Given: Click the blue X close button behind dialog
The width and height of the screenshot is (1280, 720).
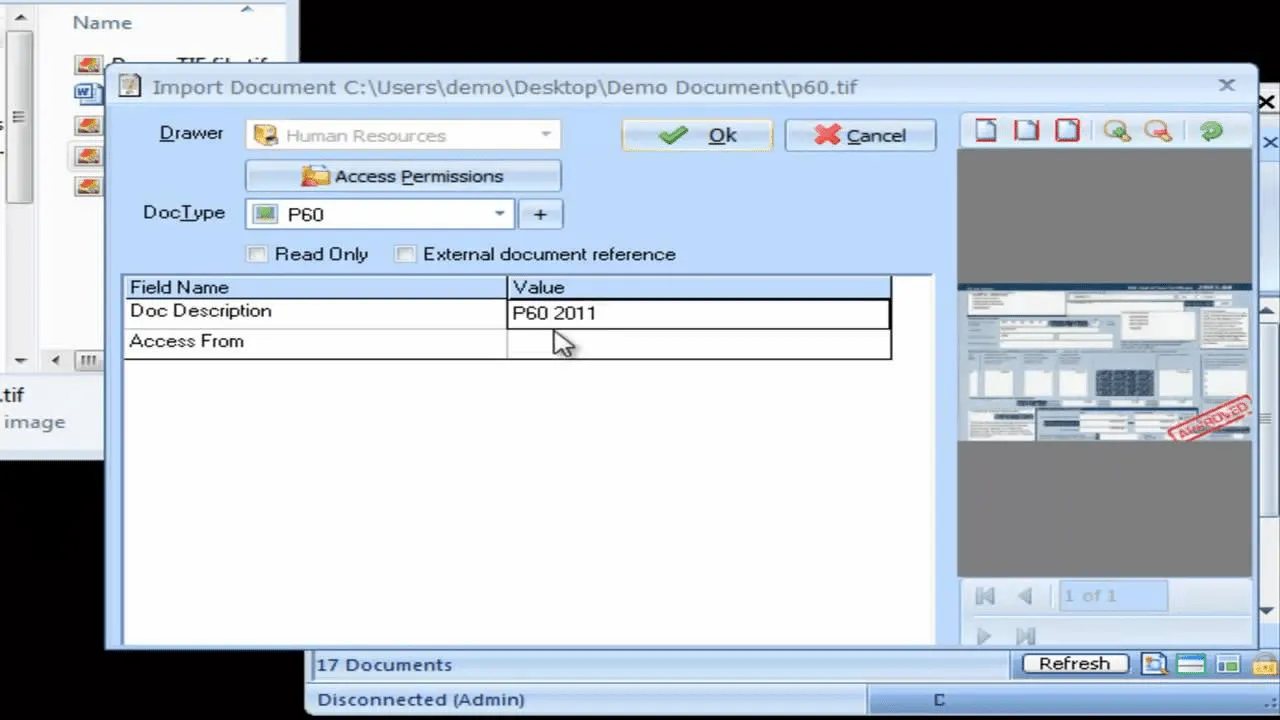Looking at the screenshot, I should (1270, 144).
